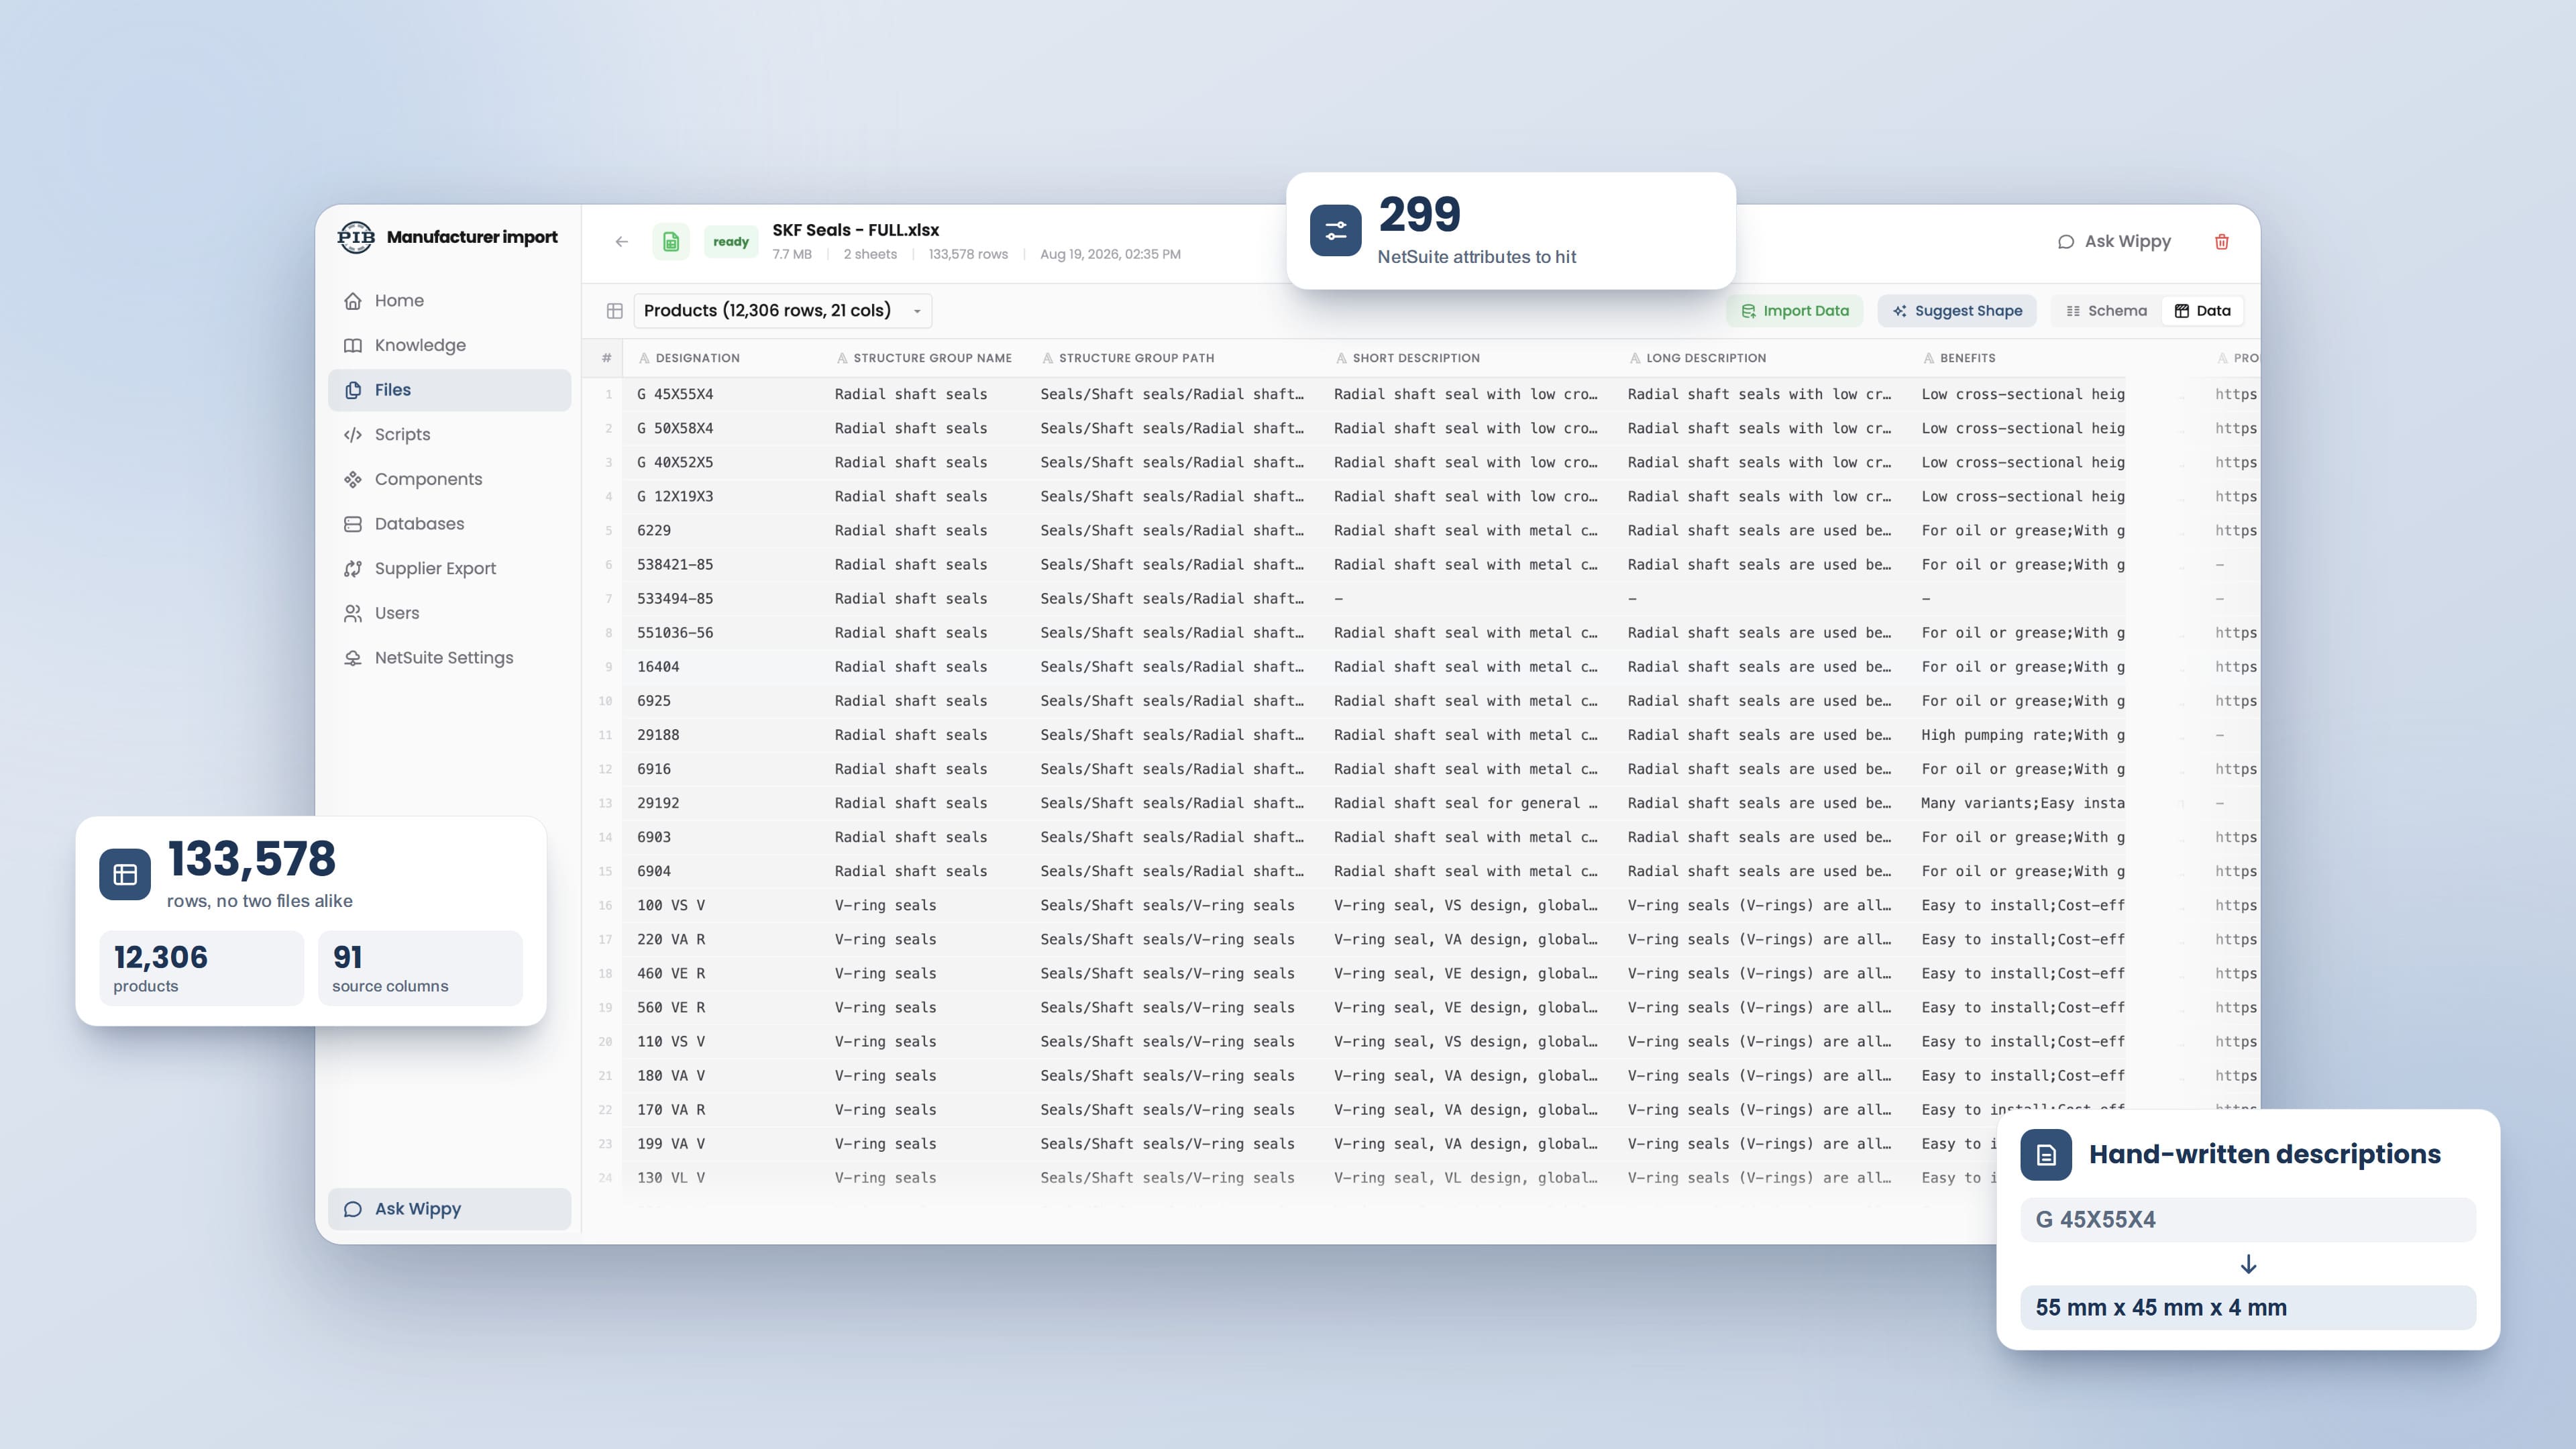Delete the file with the red trash icon
The width and height of the screenshot is (2576, 1449).
click(2221, 242)
